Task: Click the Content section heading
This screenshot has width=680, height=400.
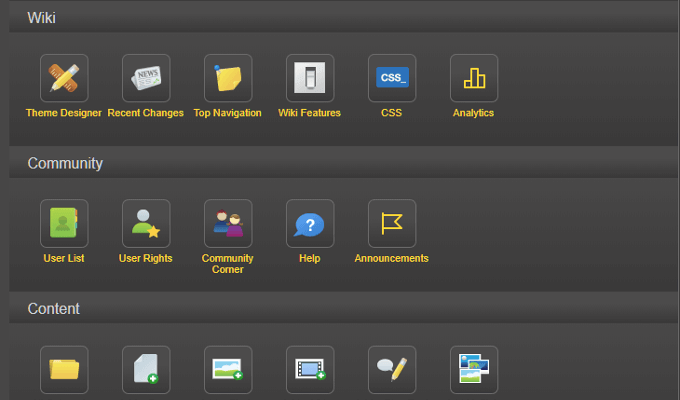Action: click(x=53, y=308)
